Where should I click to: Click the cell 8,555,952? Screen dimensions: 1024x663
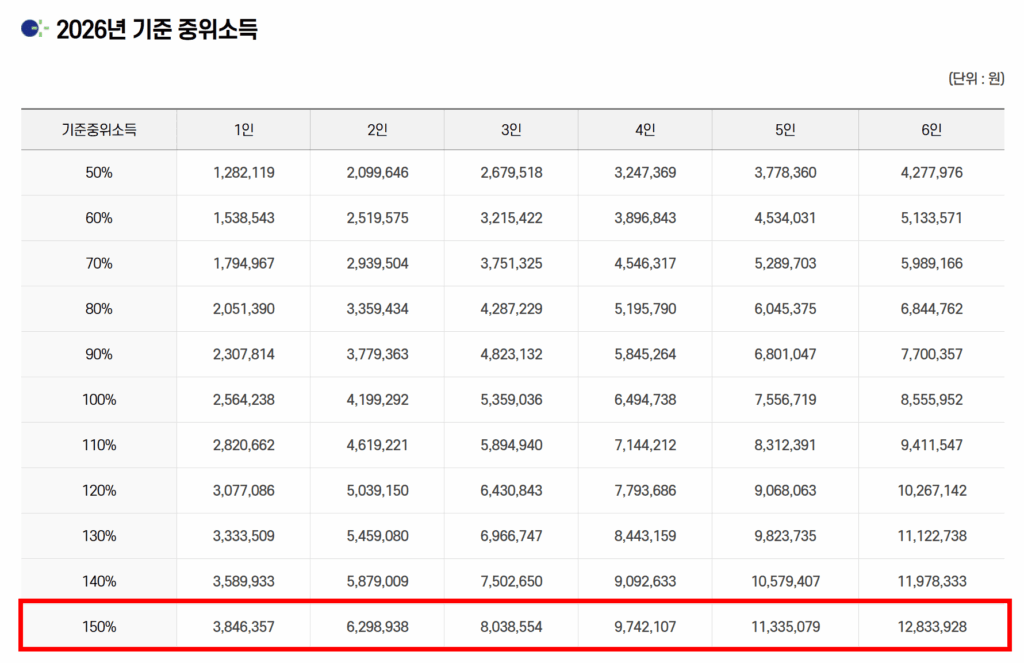[931, 399]
